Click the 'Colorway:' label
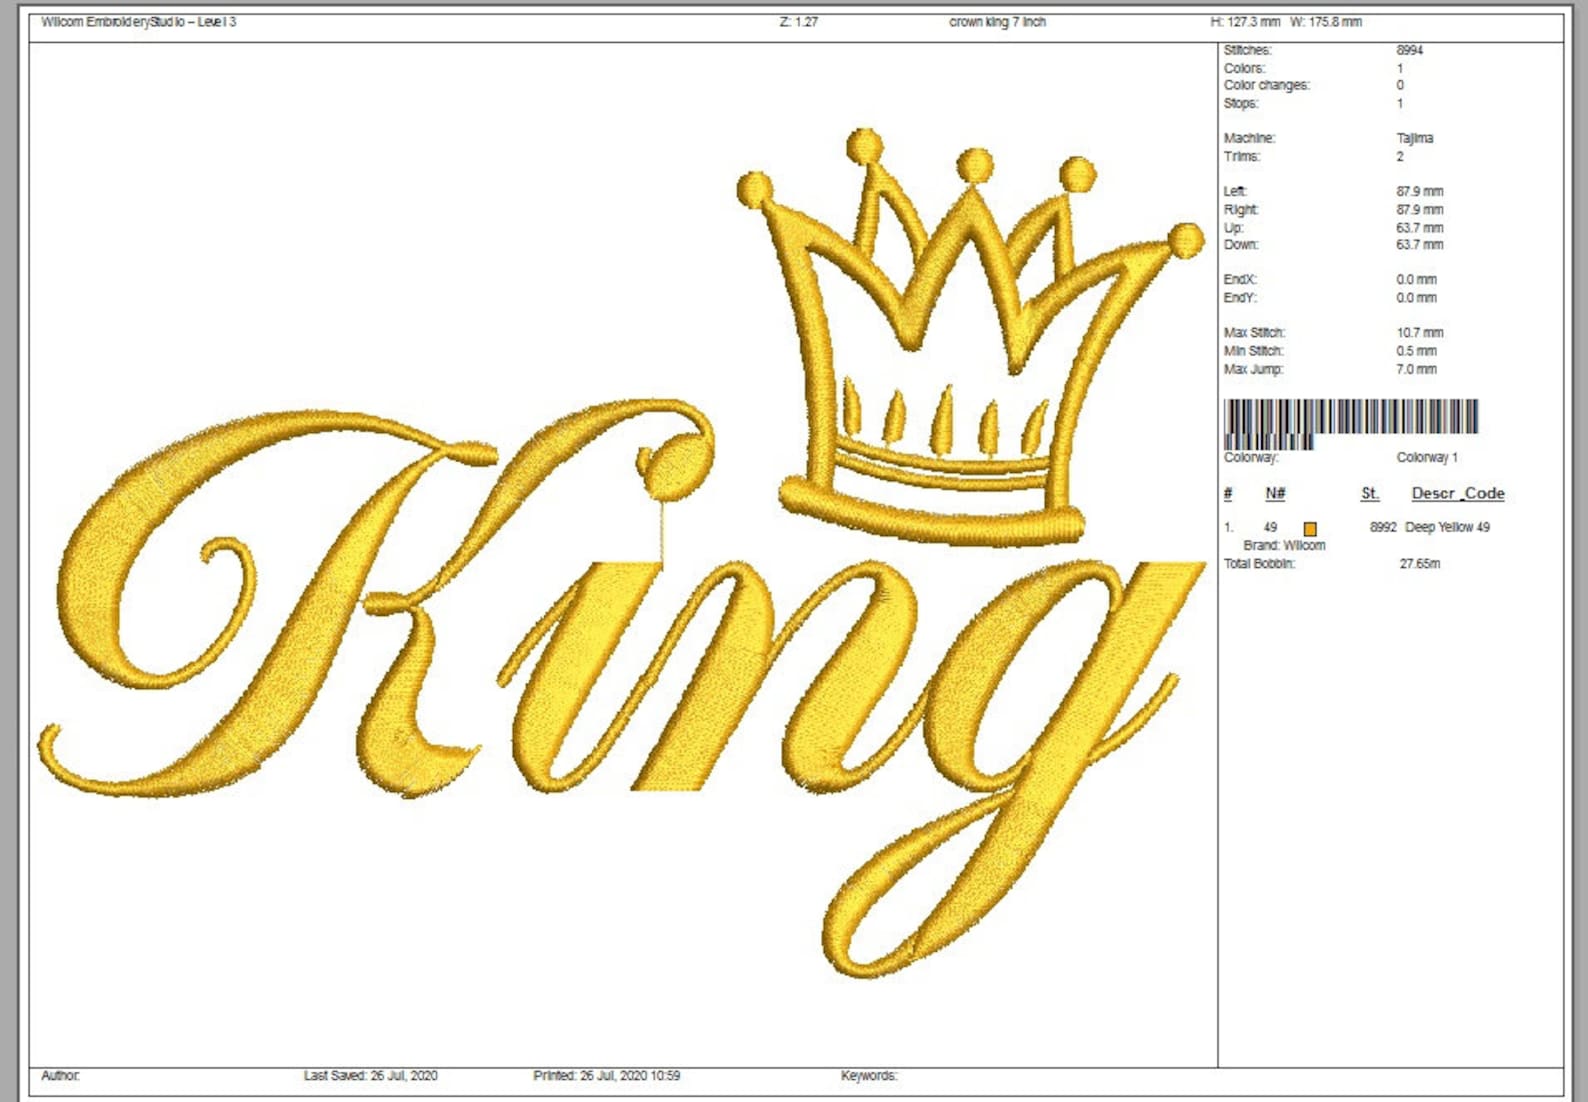Screen dimensions: 1588x1102 (1250, 457)
